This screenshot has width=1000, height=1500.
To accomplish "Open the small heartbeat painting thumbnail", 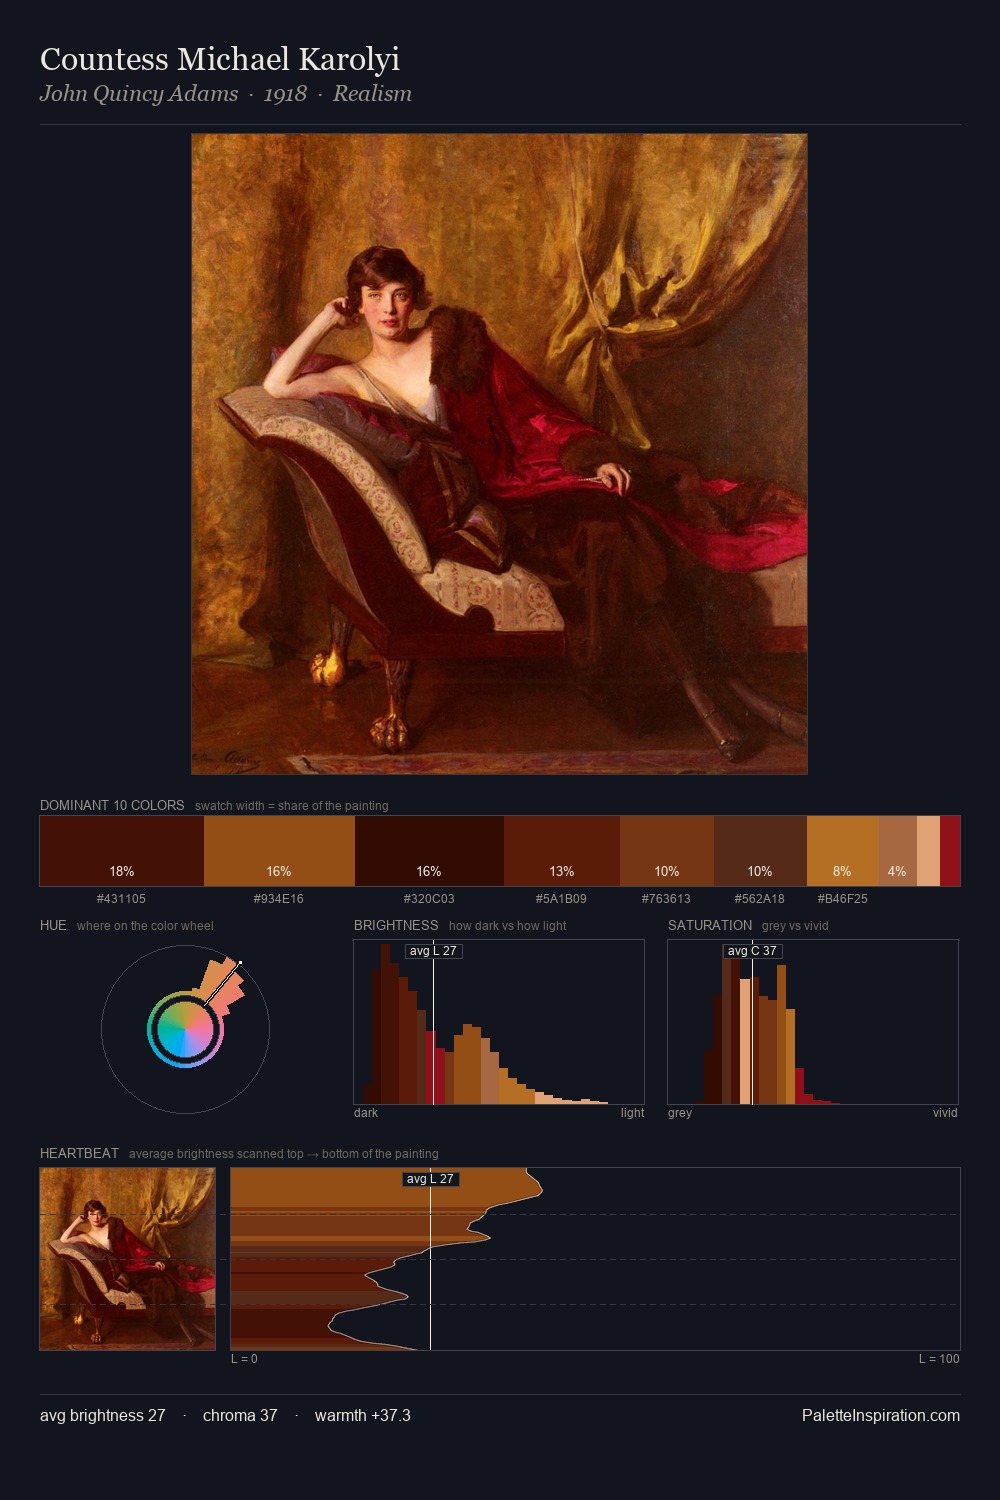I will [127, 1259].
